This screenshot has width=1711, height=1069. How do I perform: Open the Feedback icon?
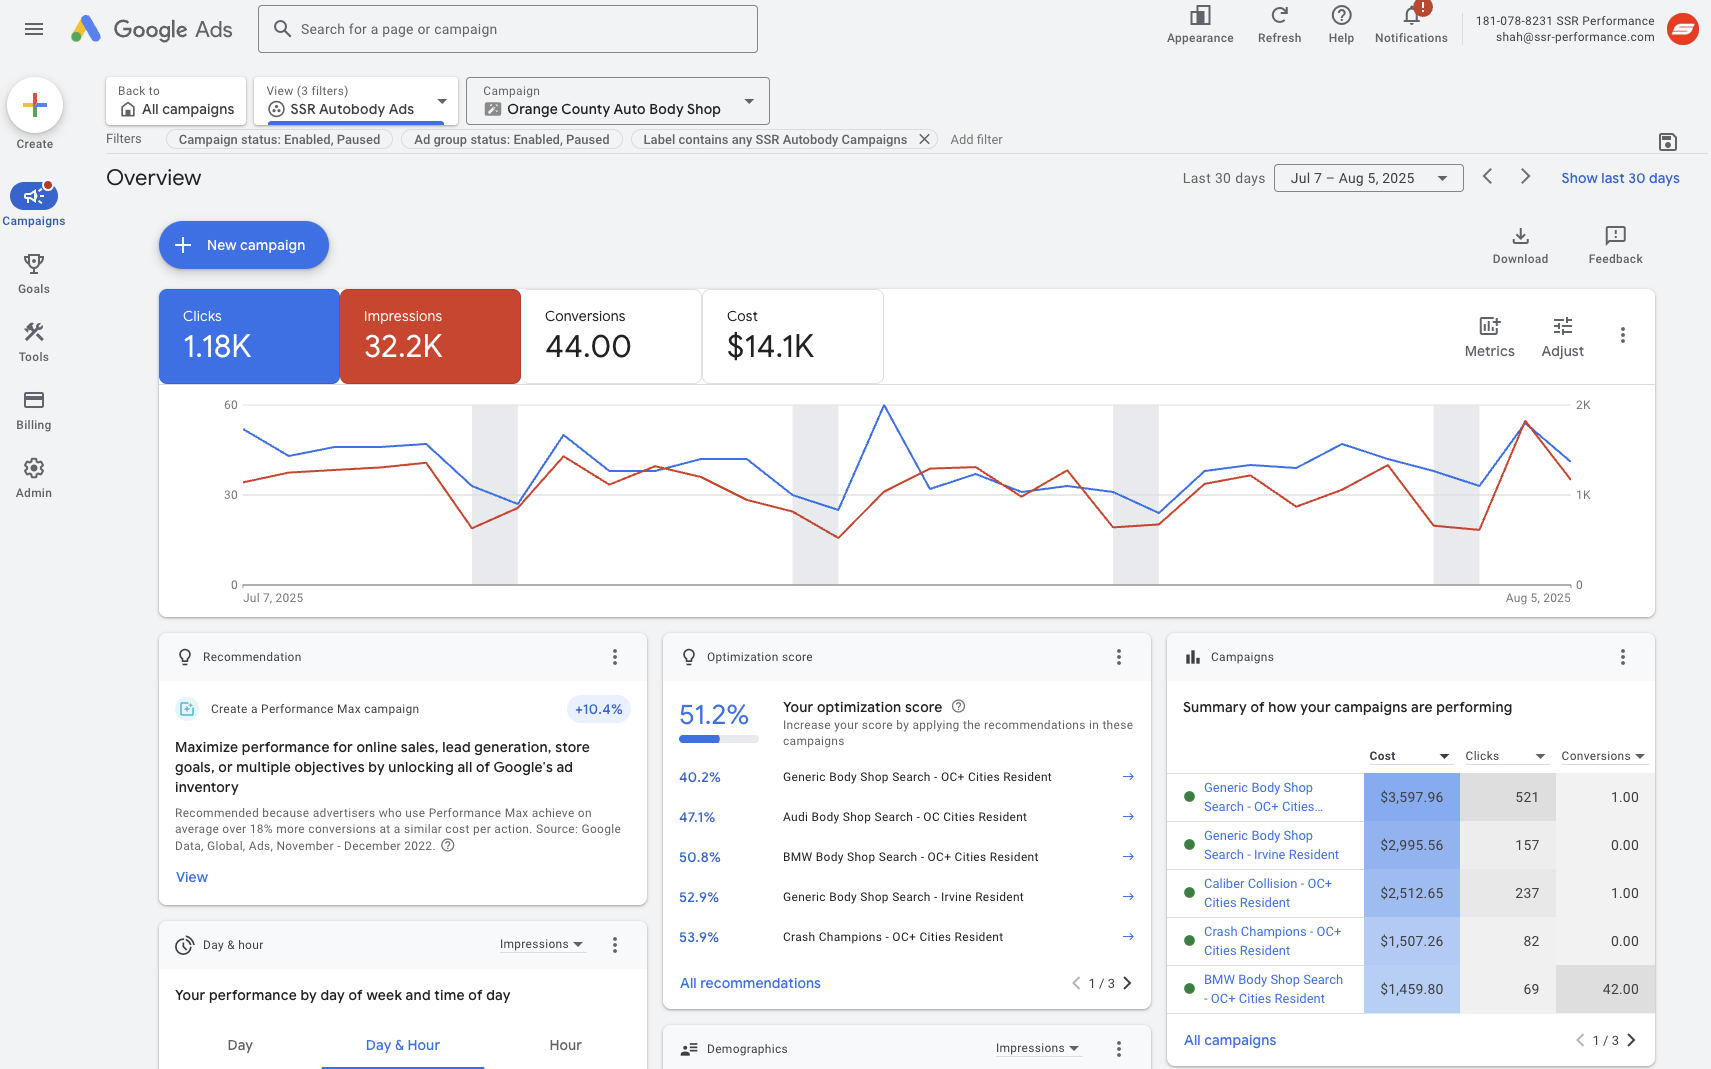(1615, 245)
